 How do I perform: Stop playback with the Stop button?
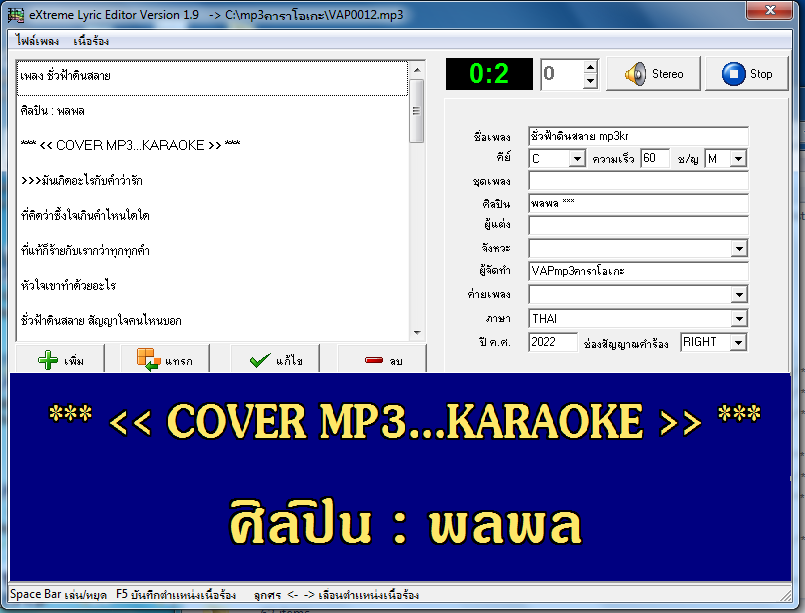point(746,74)
